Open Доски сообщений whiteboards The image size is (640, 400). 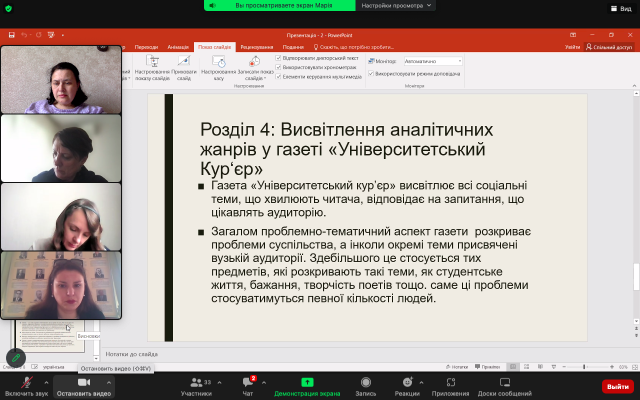tap(504, 386)
